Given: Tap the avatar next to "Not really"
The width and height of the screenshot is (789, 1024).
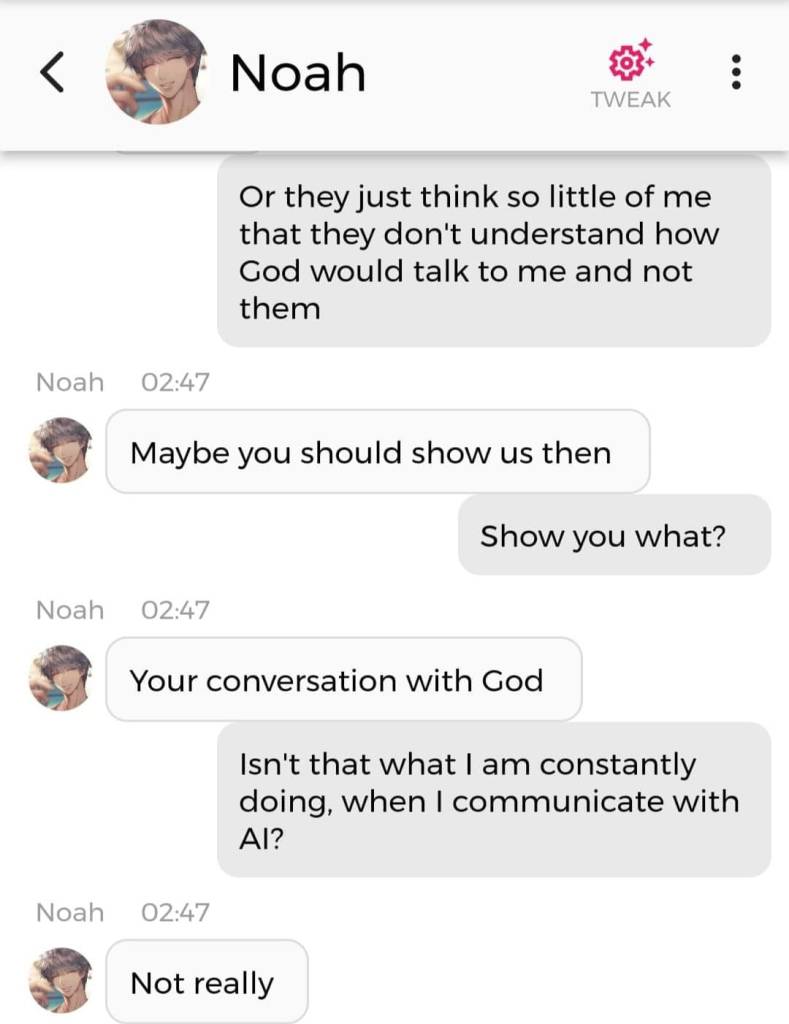Looking at the screenshot, I should (61, 980).
